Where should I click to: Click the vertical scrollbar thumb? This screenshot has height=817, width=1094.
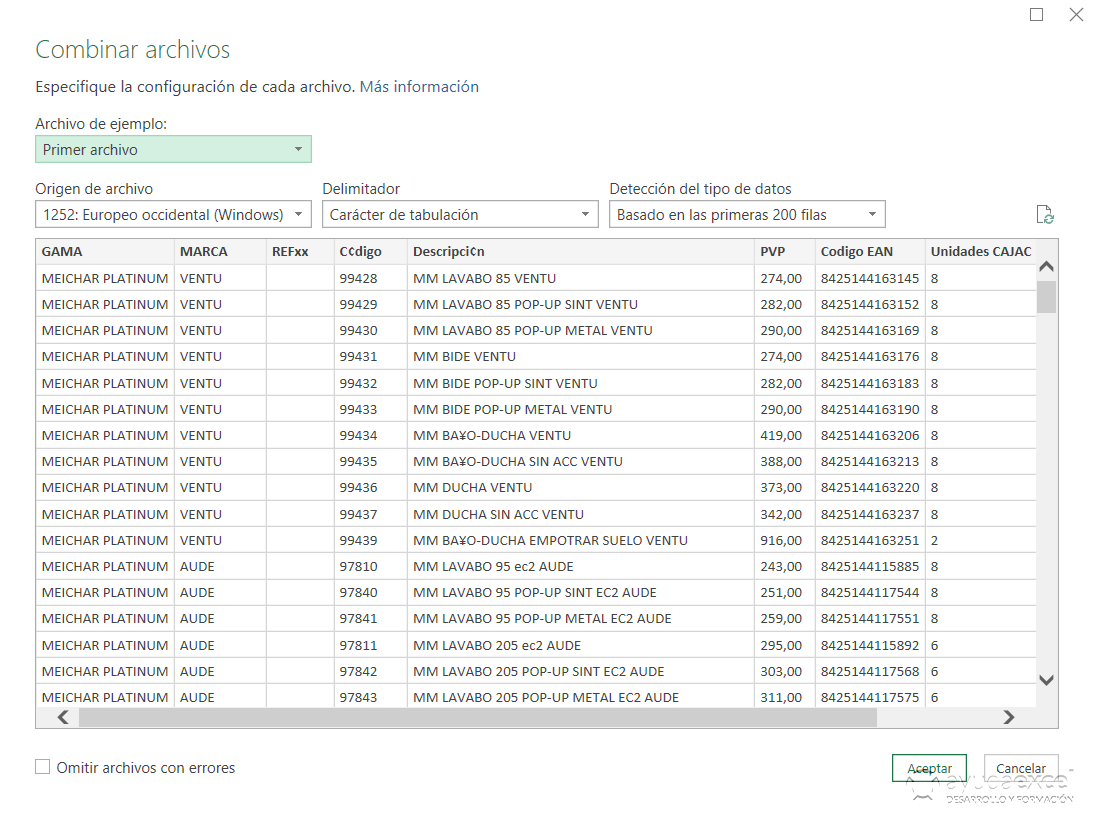point(1046,297)
